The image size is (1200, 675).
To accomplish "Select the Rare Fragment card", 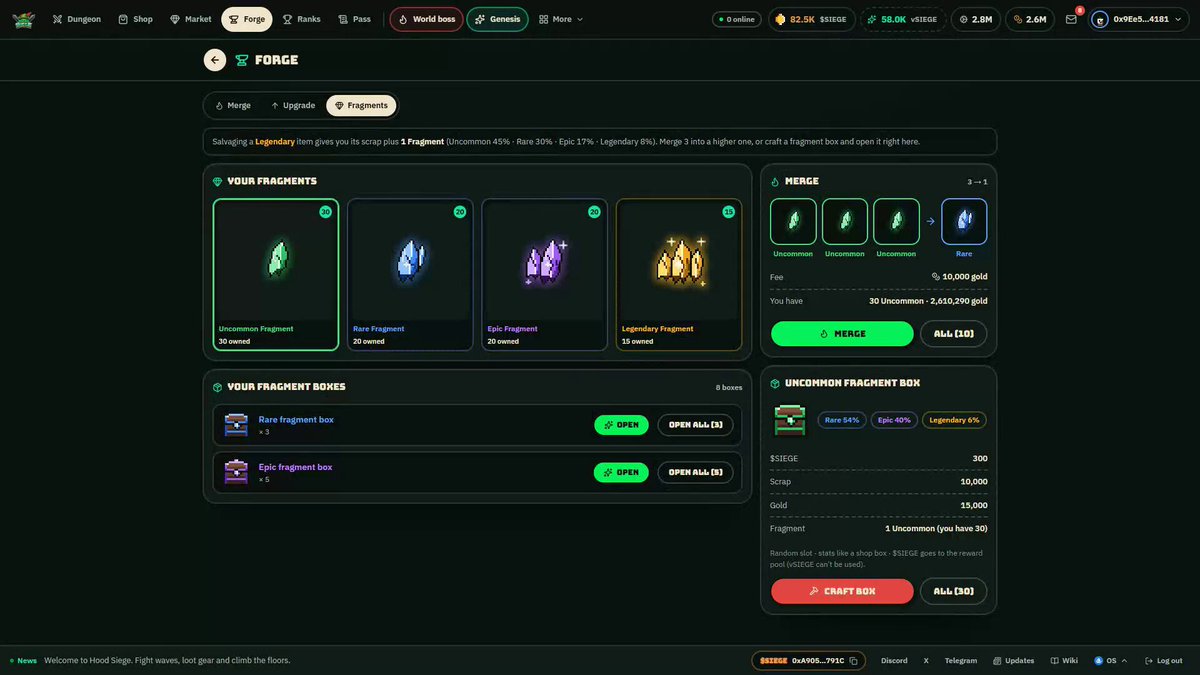I will coord(410,275).
